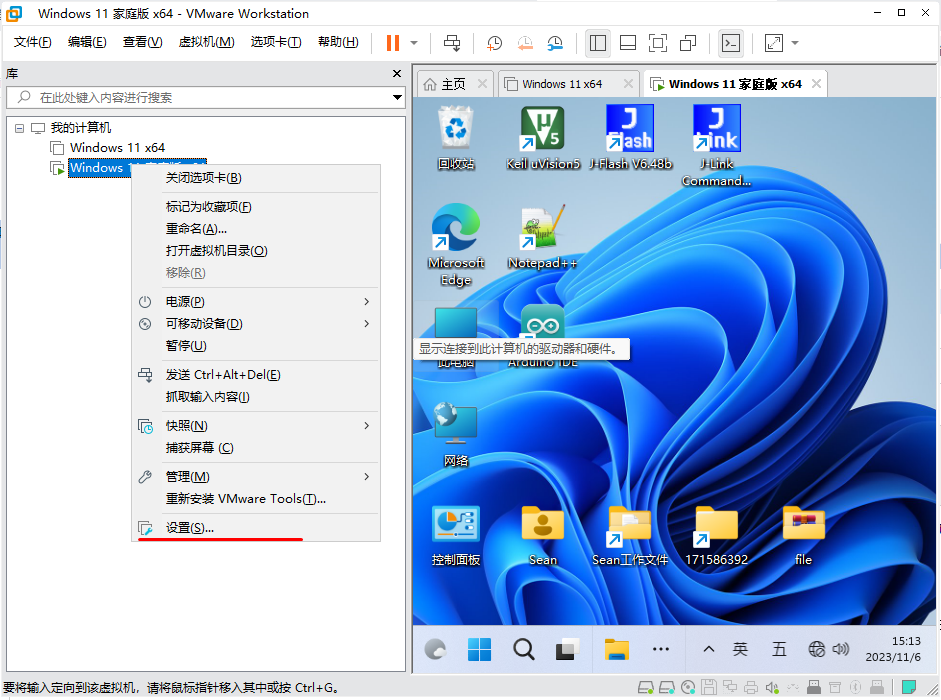The width and height of the screenshot is (941, 700).
Task: Open the 文件(F) menu
Action: [32, 41]
